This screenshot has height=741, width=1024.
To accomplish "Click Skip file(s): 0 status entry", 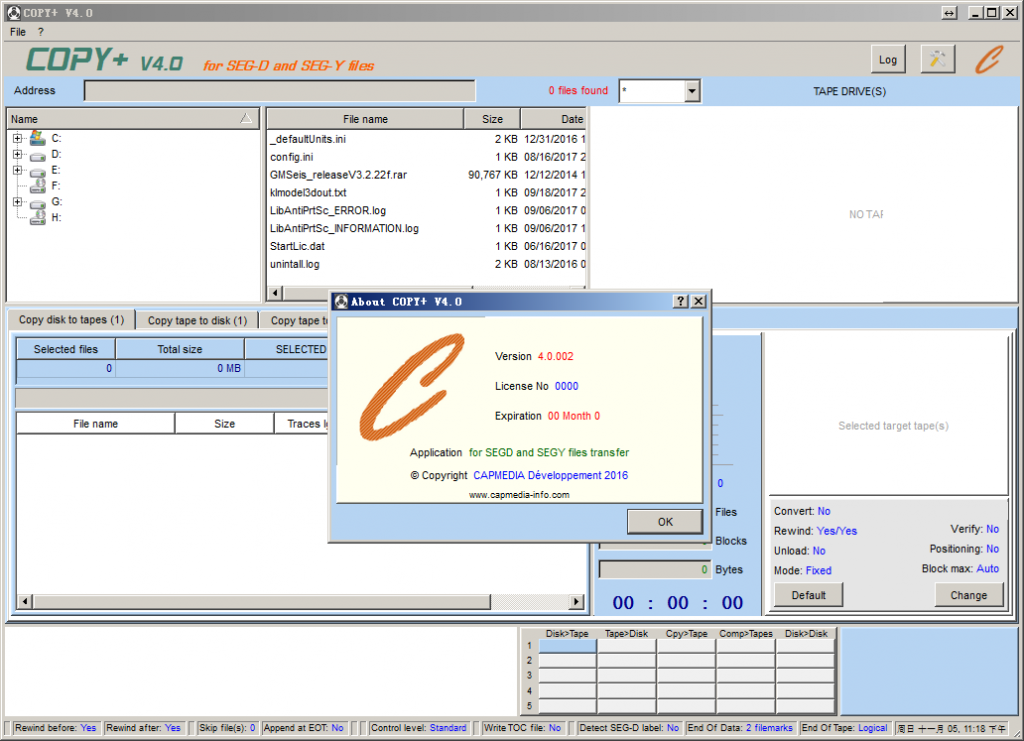I will pos(227,728).
